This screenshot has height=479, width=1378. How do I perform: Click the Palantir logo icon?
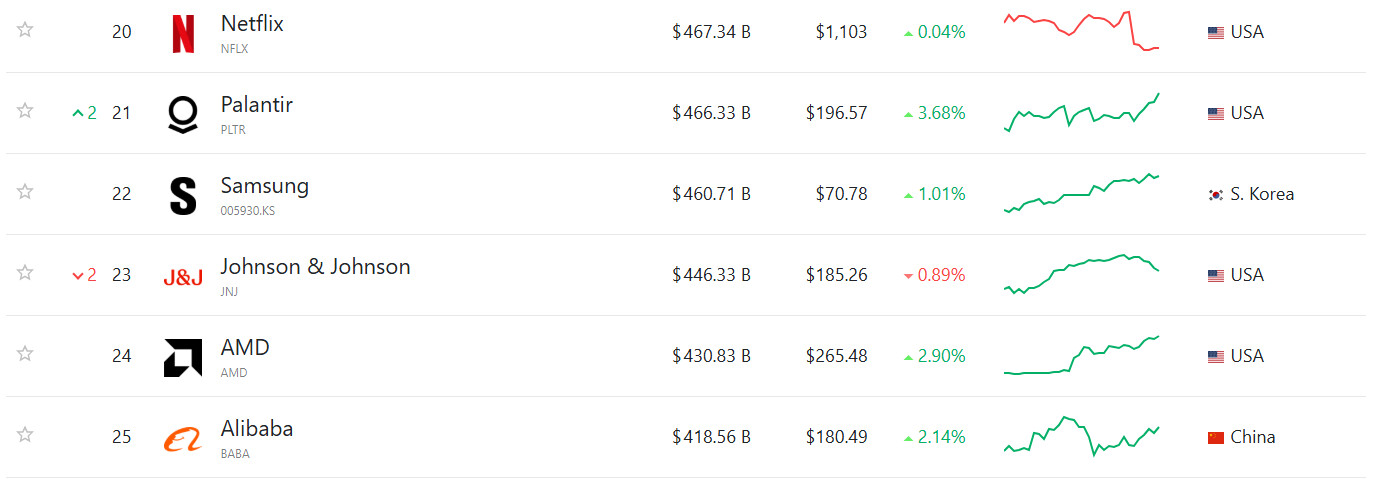pos(183,115)
